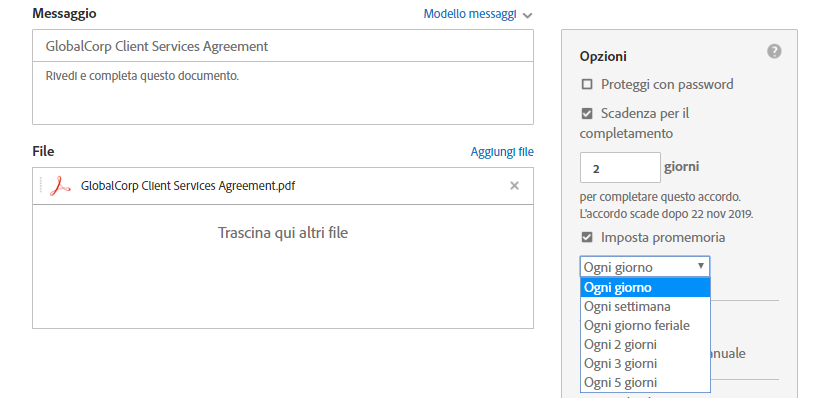Expand the Modello messaggi chevron
This screenshot has width=830, height=417.
(527, 15)
